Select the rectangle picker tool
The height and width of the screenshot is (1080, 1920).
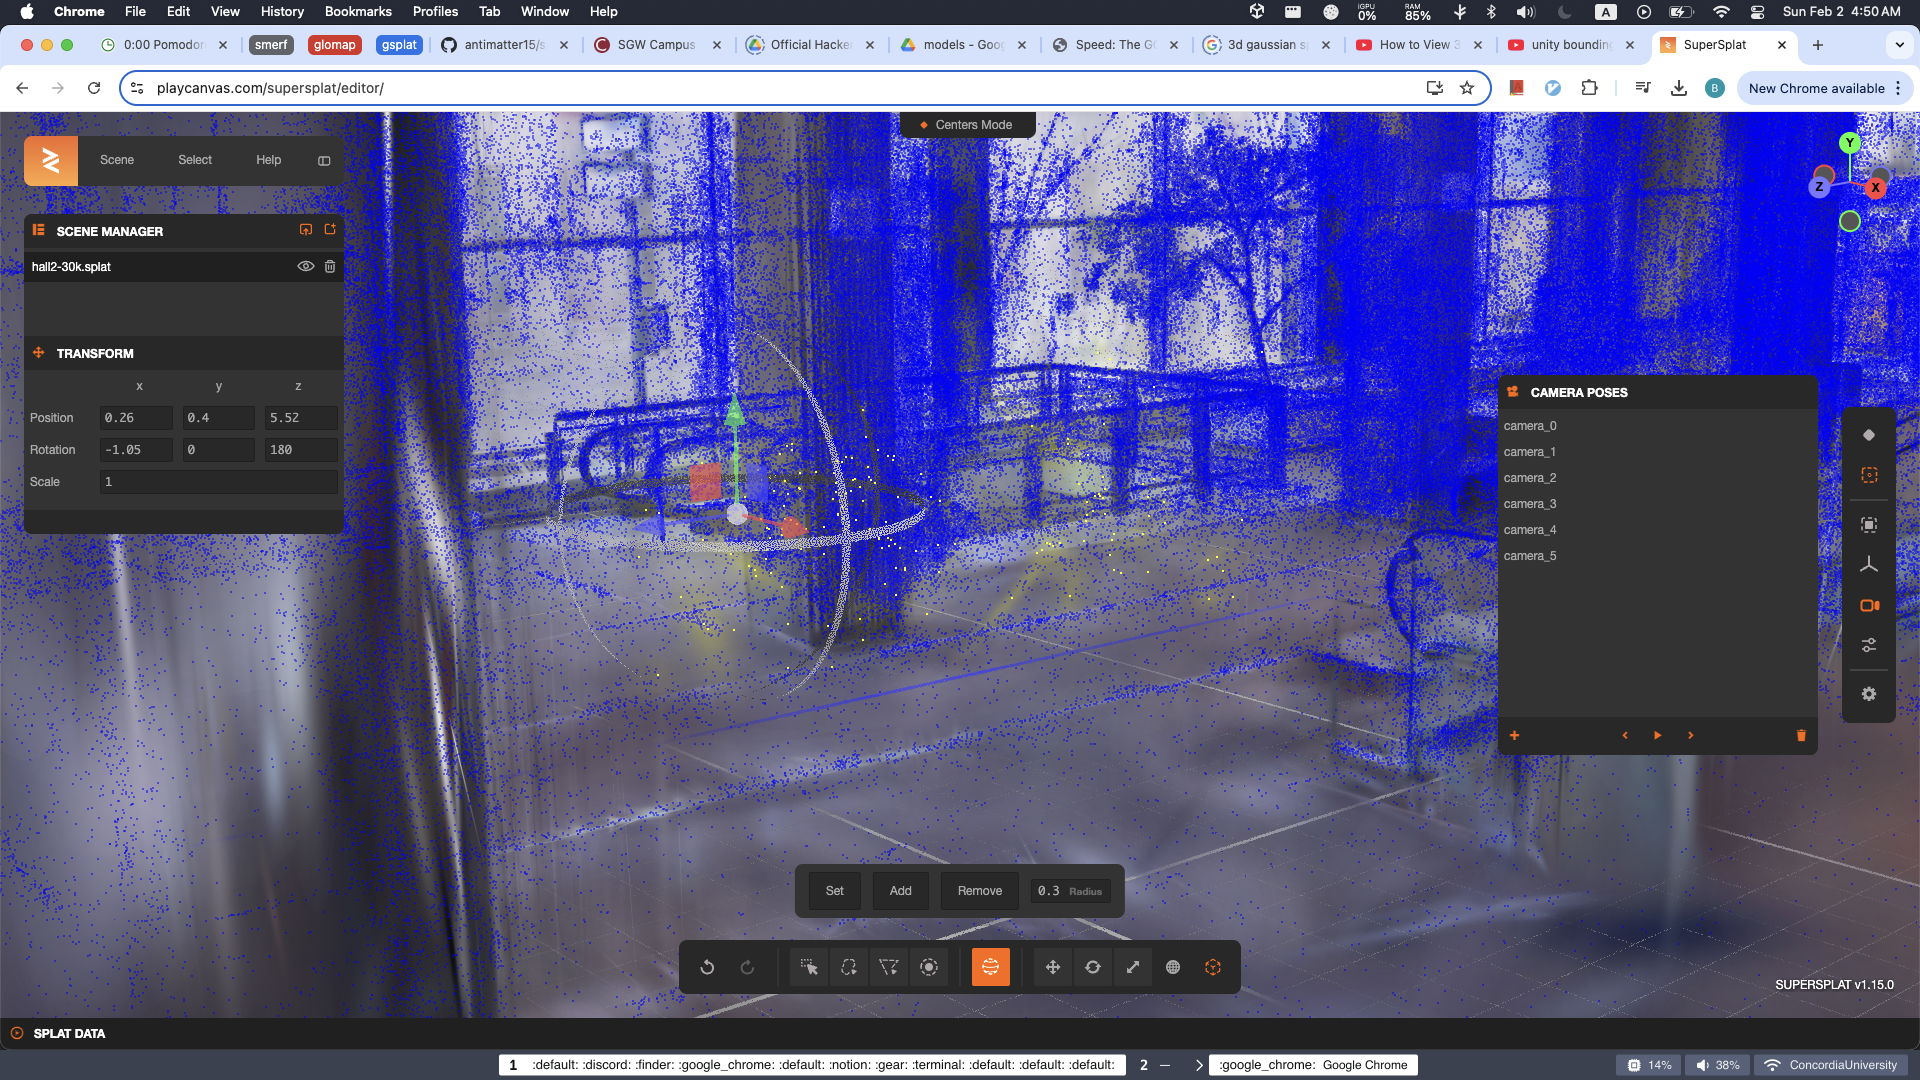tap(808, 967)
